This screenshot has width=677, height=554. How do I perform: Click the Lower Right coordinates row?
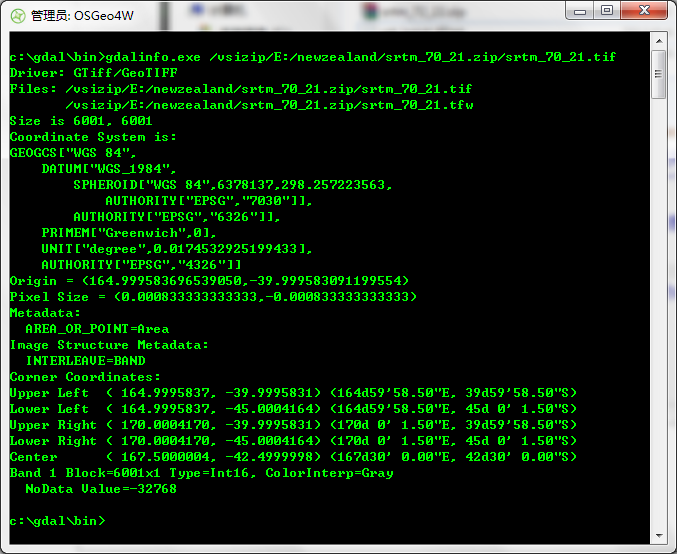tap(293, 440)
